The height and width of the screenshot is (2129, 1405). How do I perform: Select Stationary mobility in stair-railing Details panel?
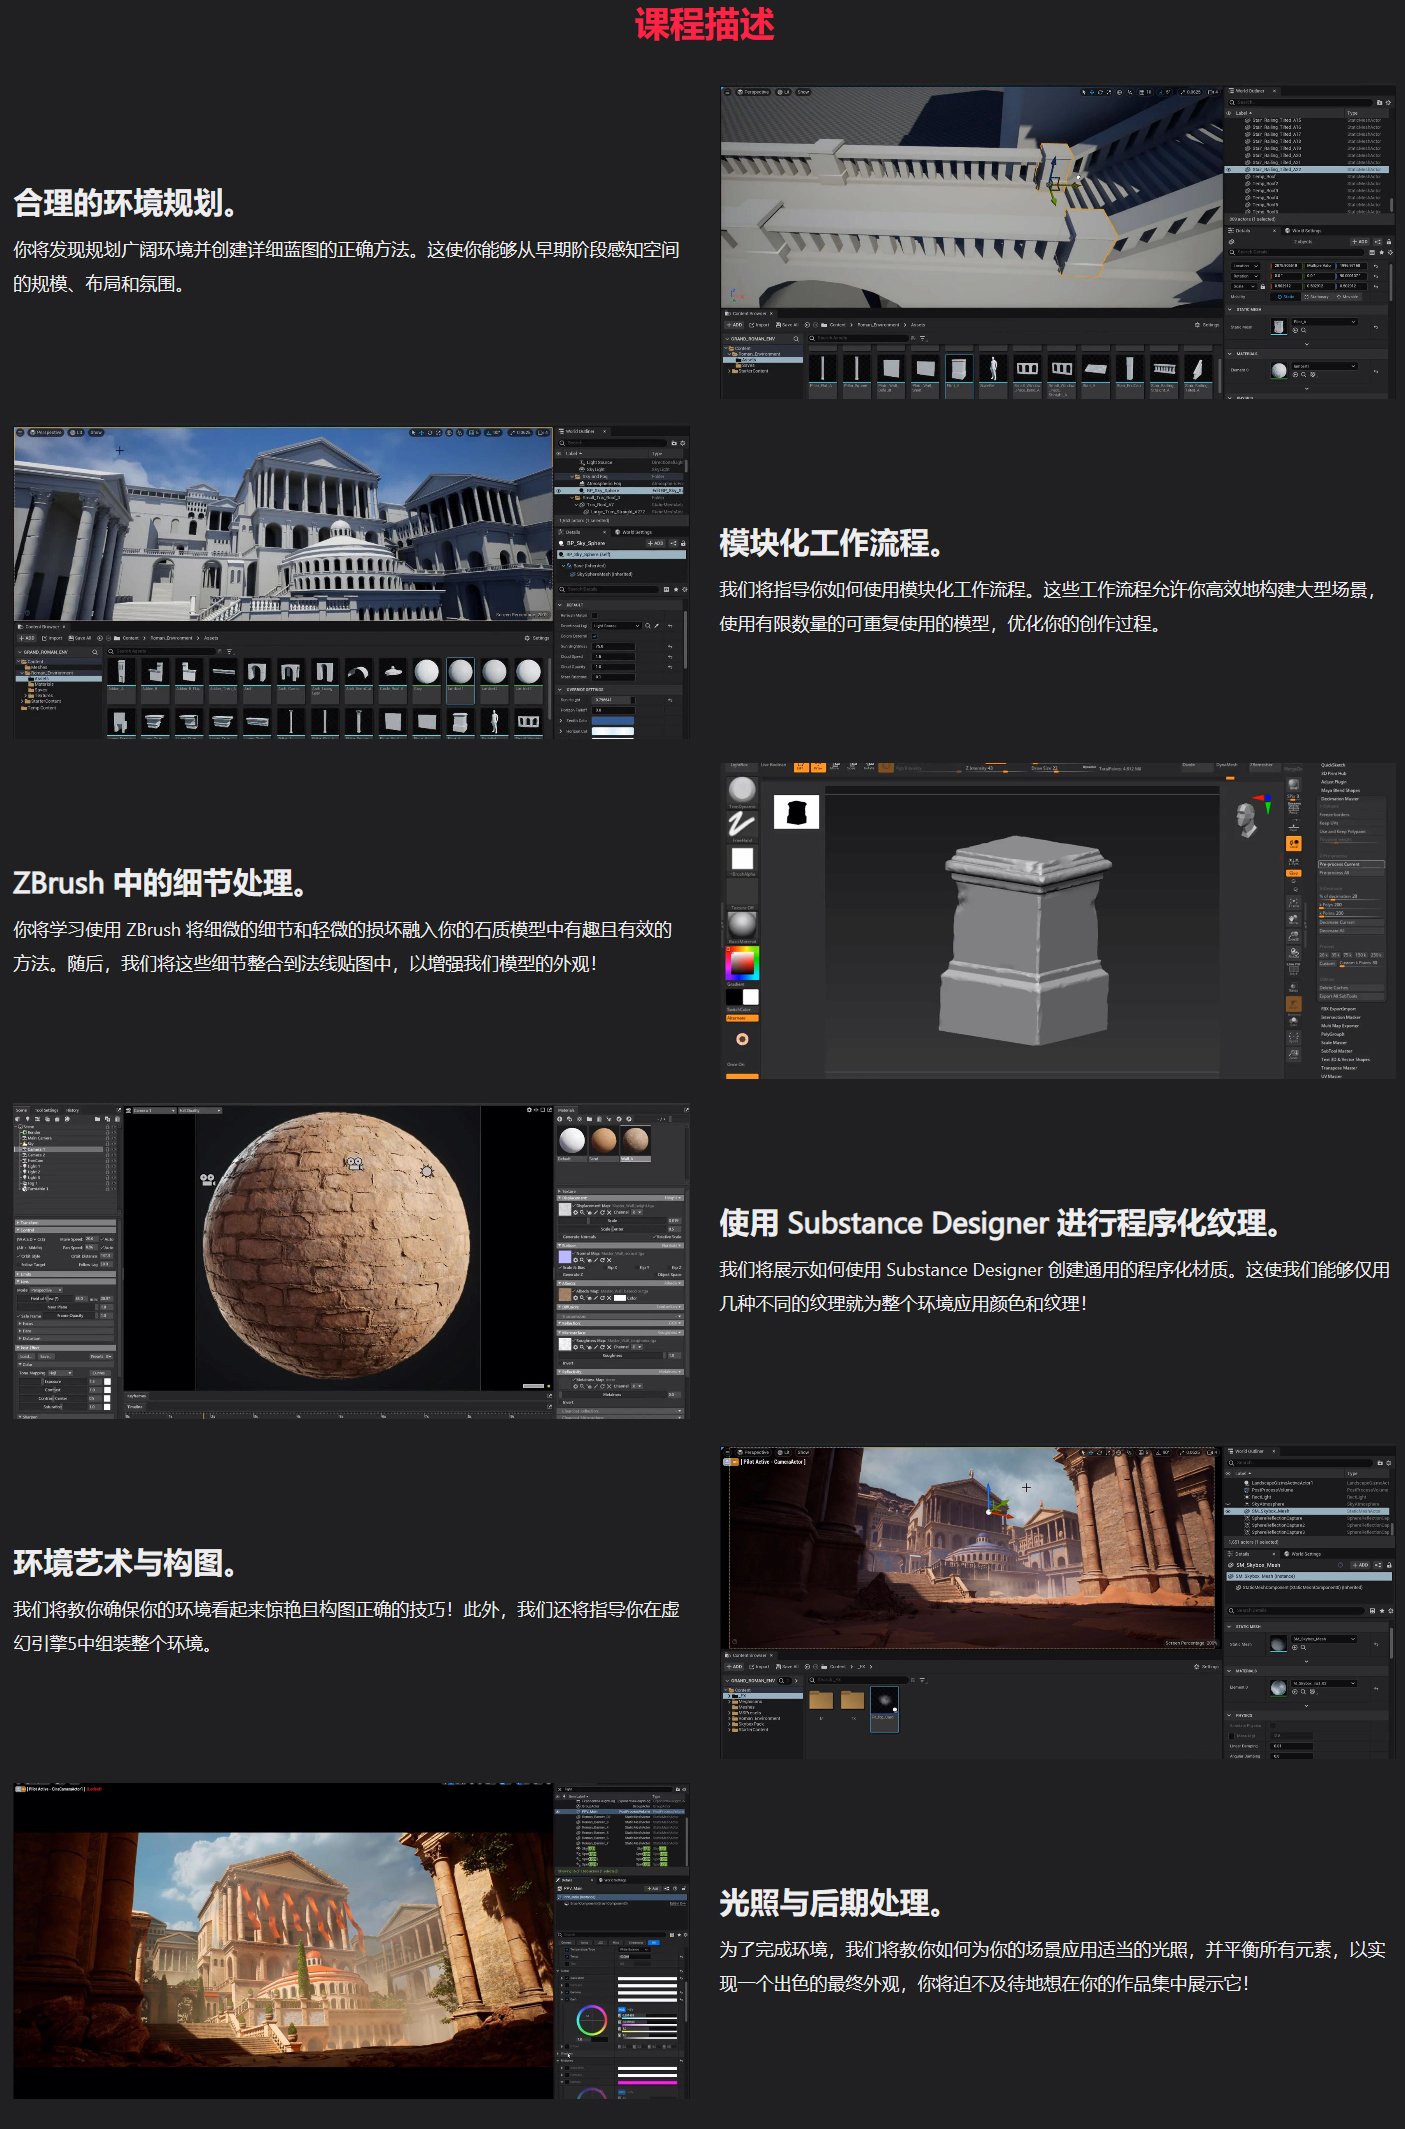(1317, 297)
